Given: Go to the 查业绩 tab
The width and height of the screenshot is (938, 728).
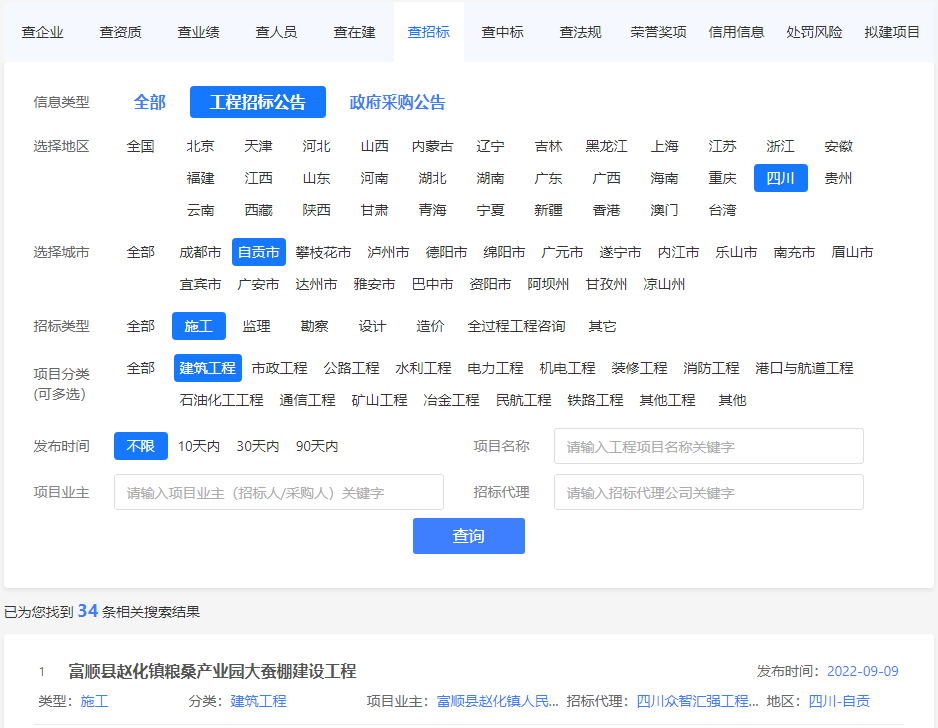Looking at the screenshot, I should [x=199, y=32].
